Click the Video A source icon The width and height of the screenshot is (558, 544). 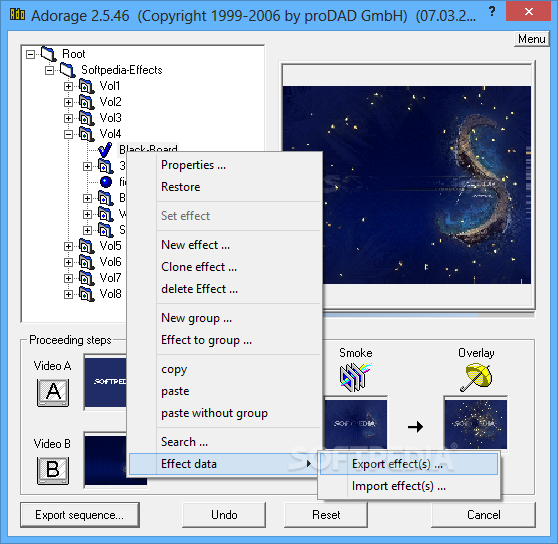click(x=53, y=392)
